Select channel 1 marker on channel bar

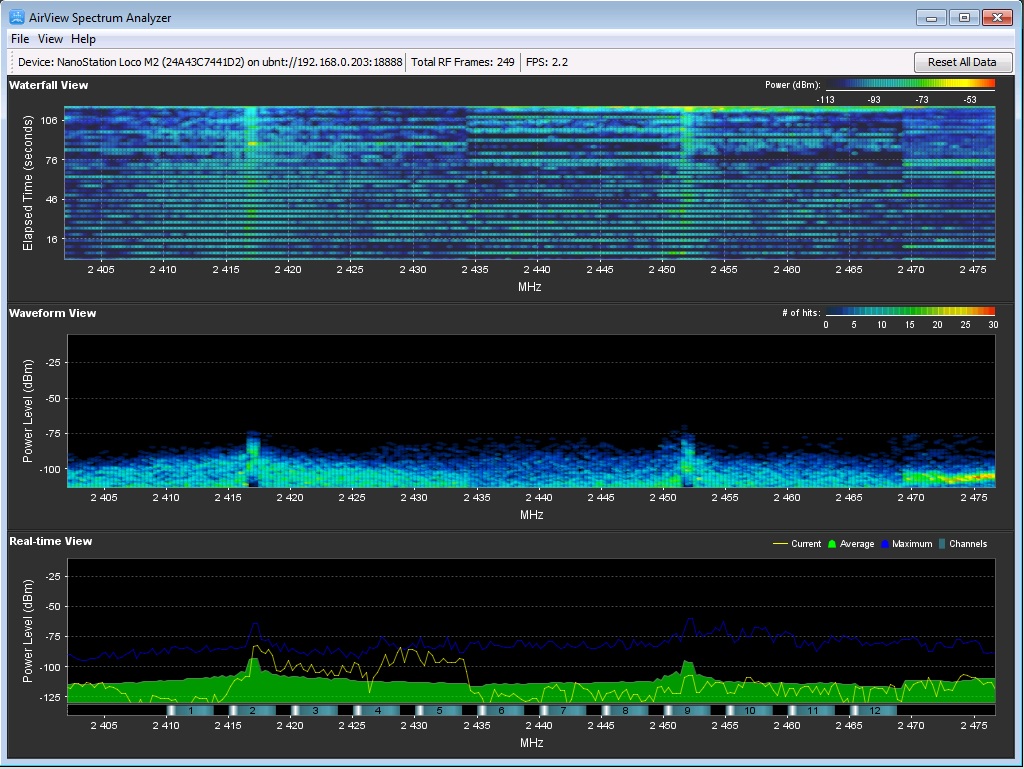(190, 710)
